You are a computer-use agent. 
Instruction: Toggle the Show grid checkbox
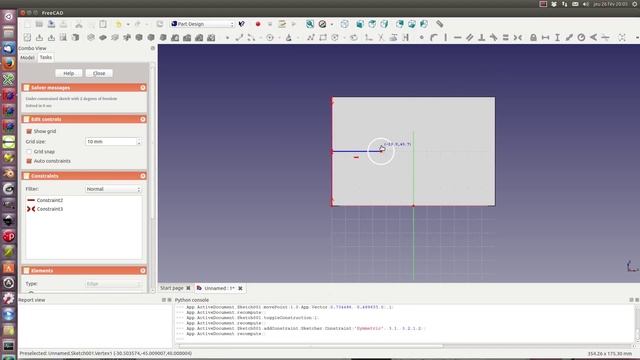point(29,131)
